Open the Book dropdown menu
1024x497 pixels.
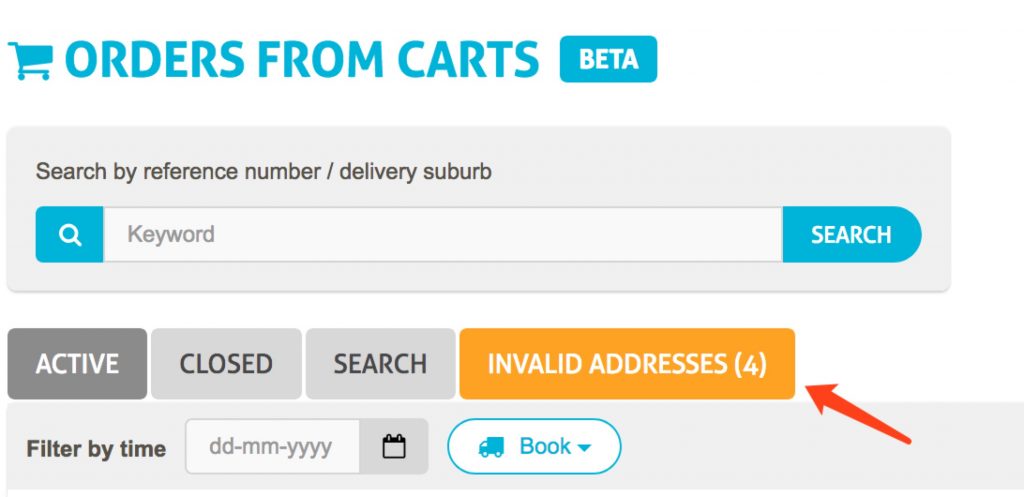[x=534, y=447]
